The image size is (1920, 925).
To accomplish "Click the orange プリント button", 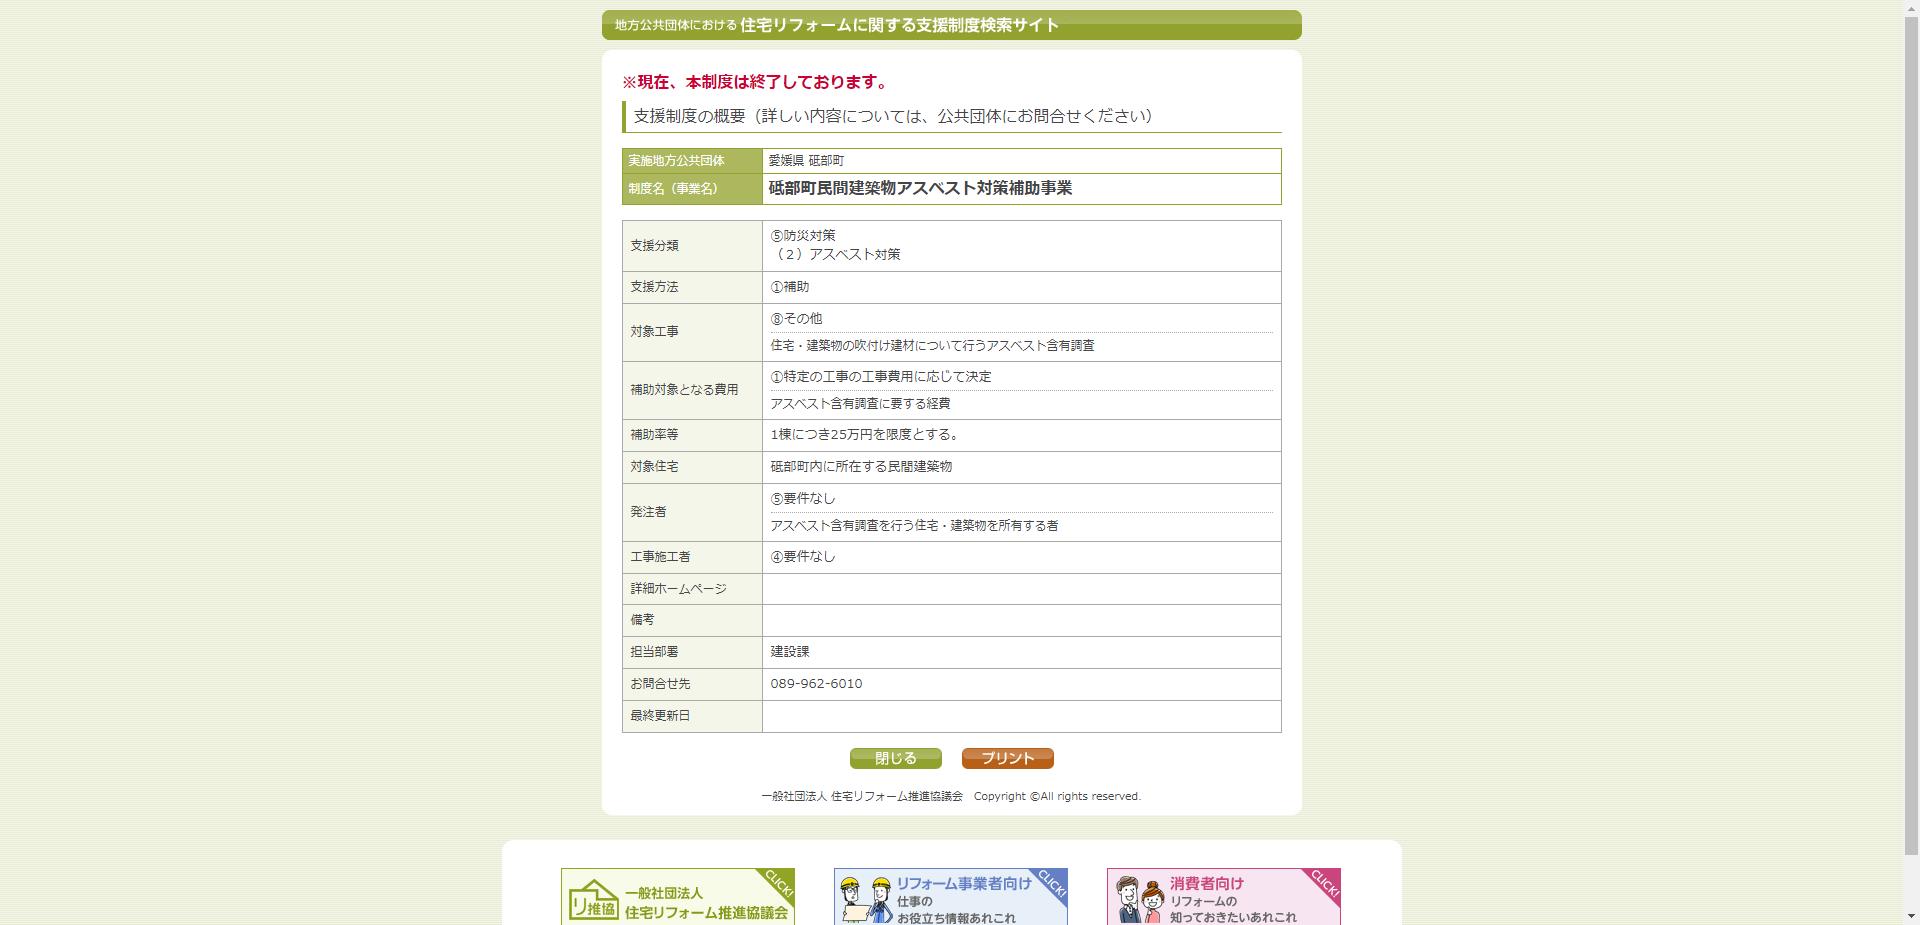I will coord(1006,758).
